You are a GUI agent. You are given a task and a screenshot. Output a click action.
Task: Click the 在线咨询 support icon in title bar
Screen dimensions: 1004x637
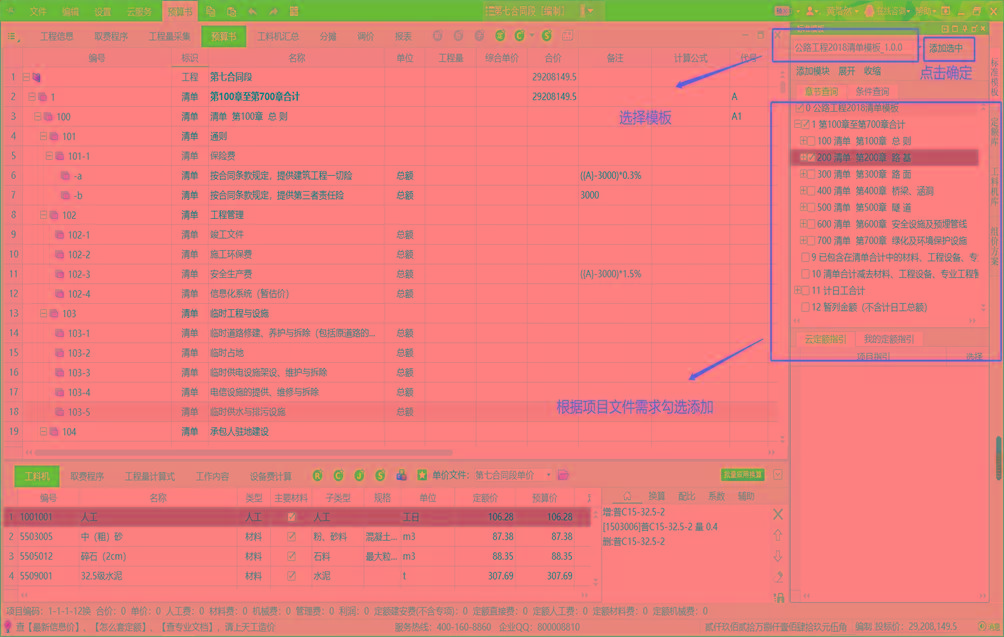[870, 11]
